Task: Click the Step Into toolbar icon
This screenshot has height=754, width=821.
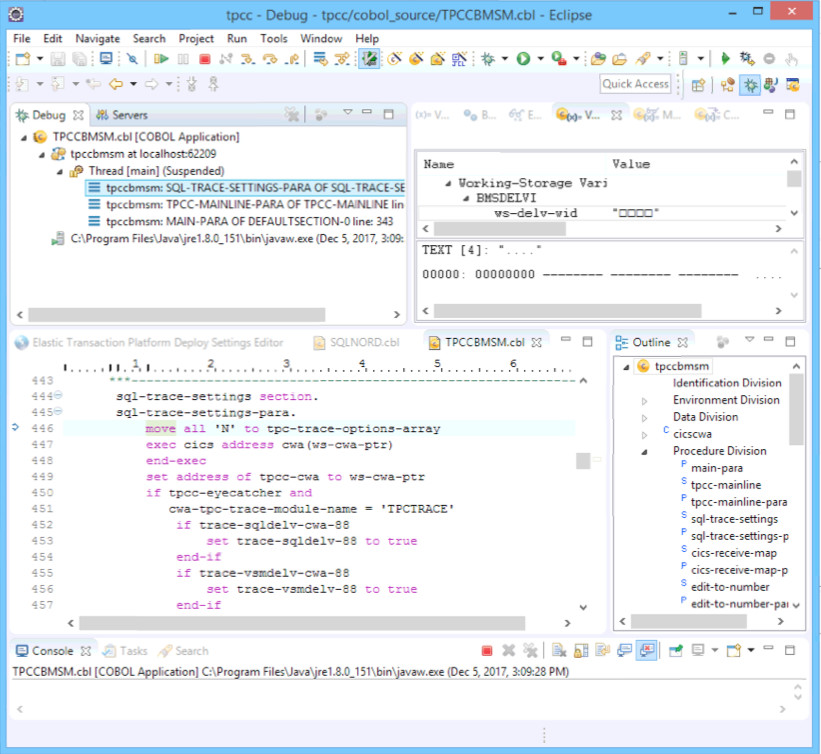Action: click(248, 59)
